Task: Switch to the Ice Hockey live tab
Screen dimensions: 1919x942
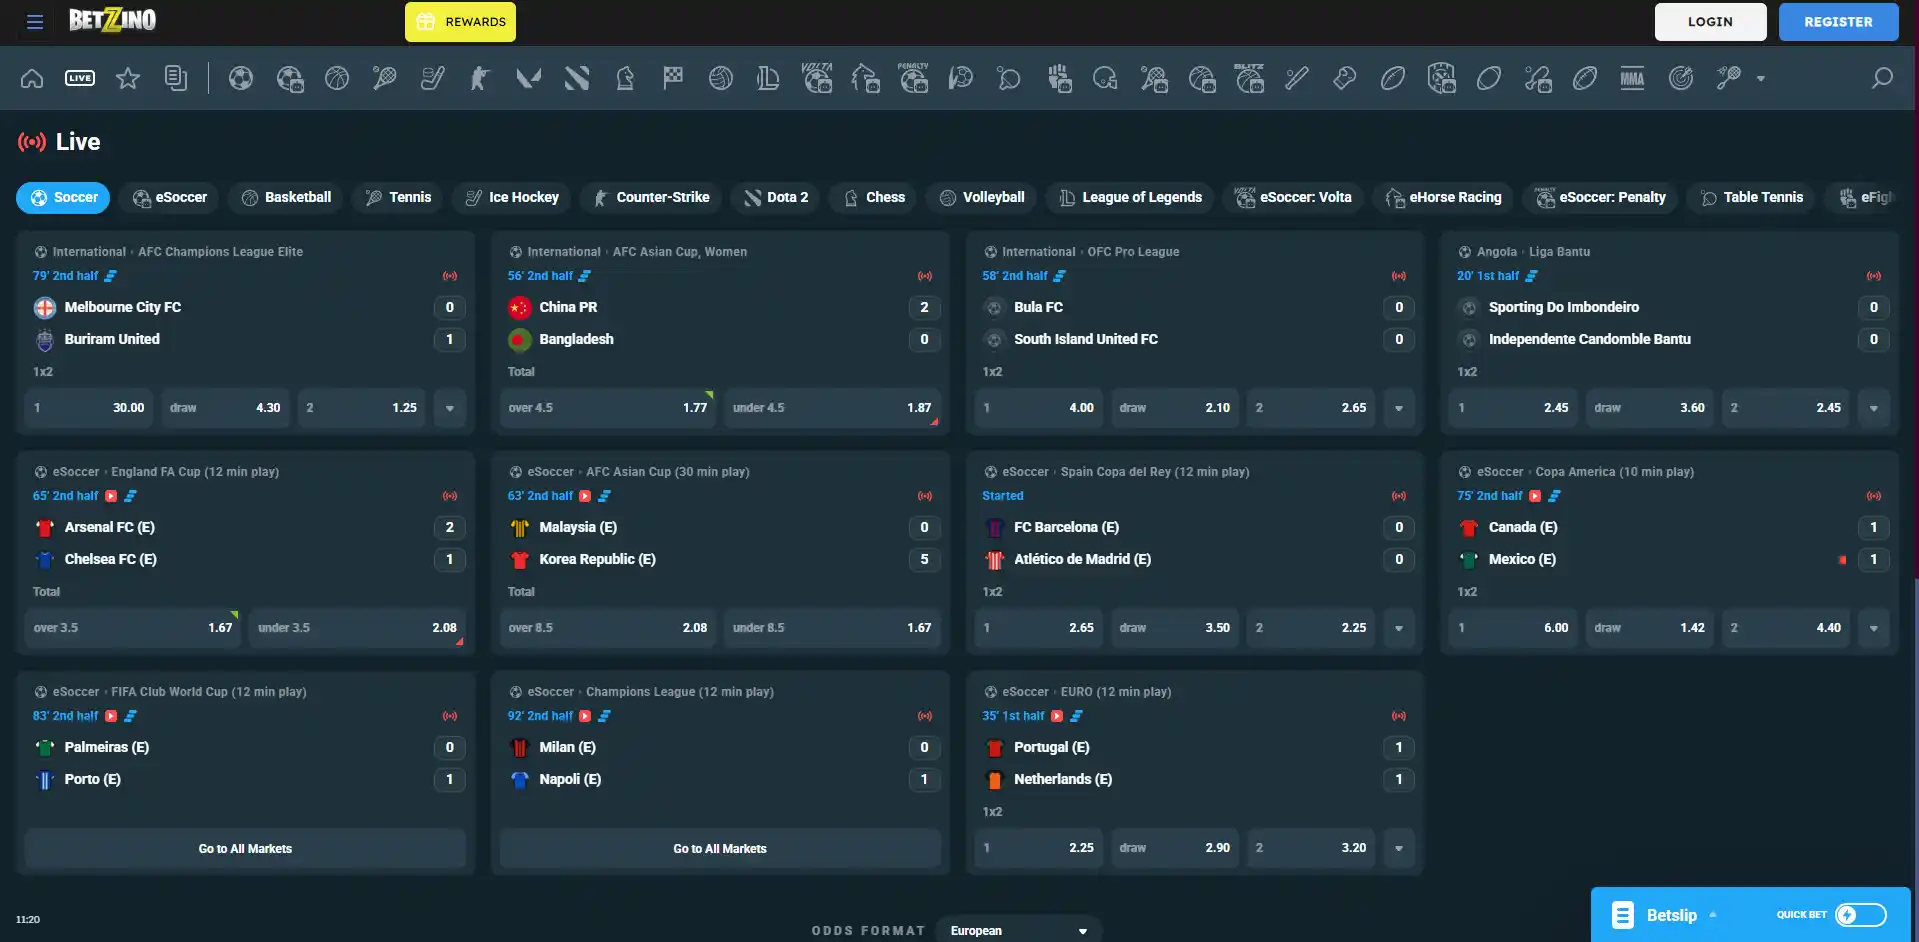Action: (512, 198)
